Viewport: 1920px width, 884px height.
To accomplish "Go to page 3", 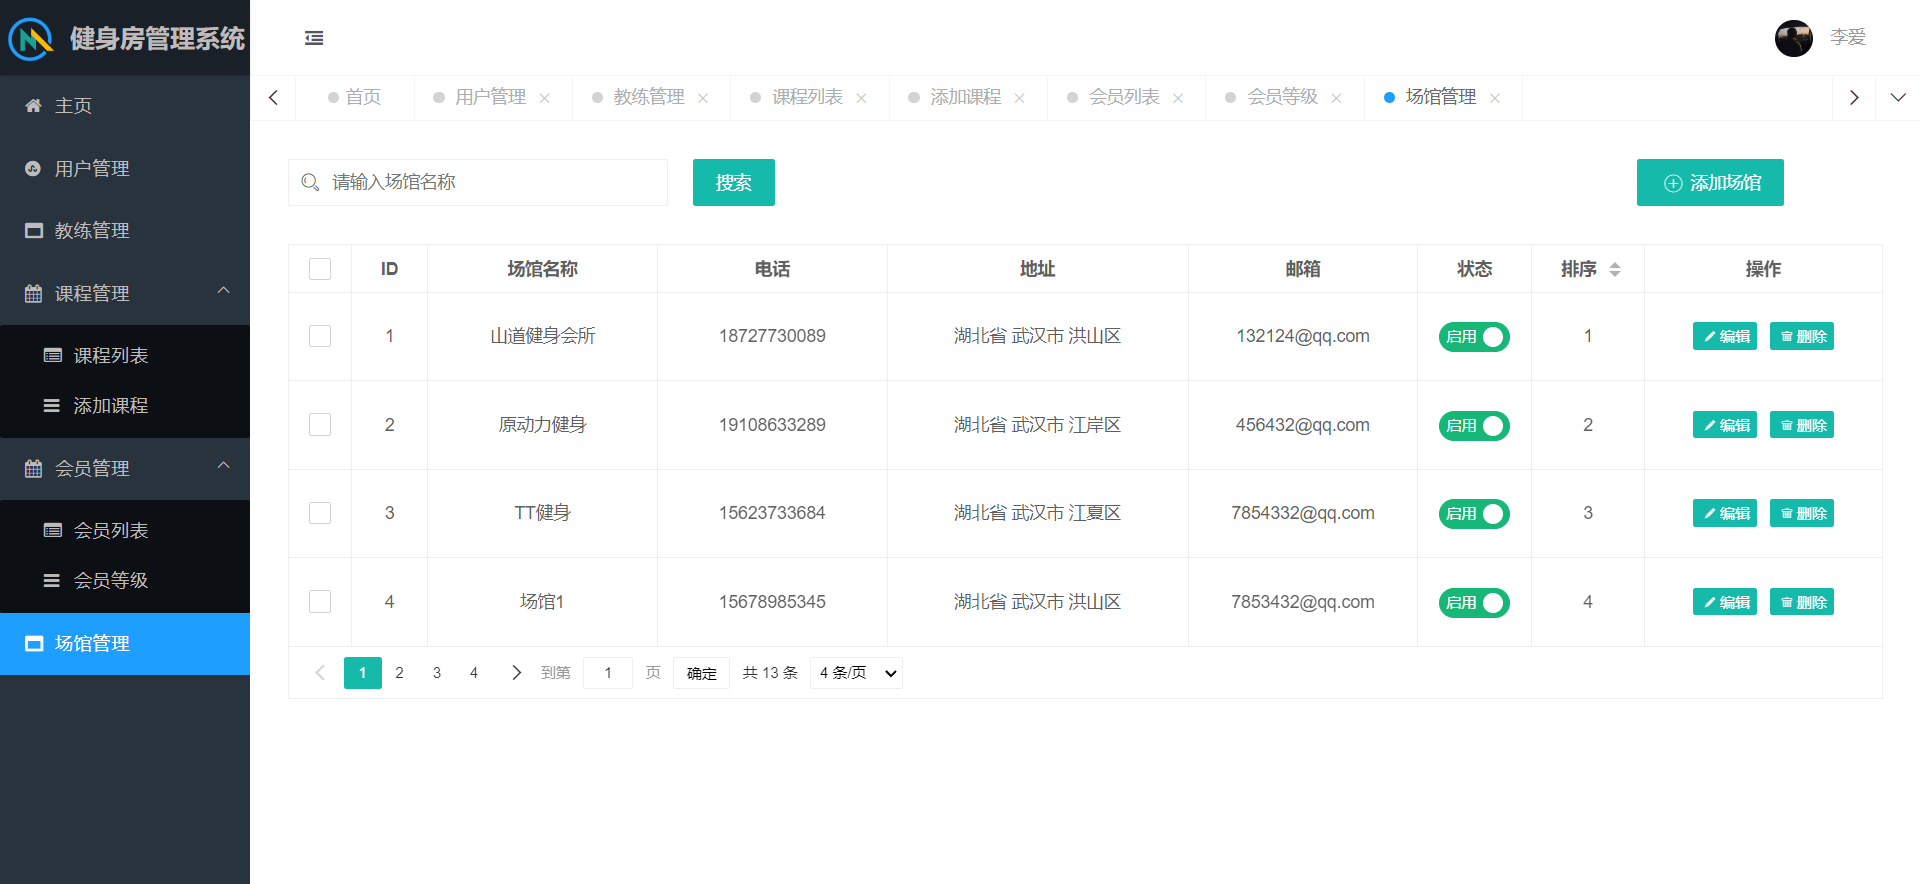I will 437,673.
